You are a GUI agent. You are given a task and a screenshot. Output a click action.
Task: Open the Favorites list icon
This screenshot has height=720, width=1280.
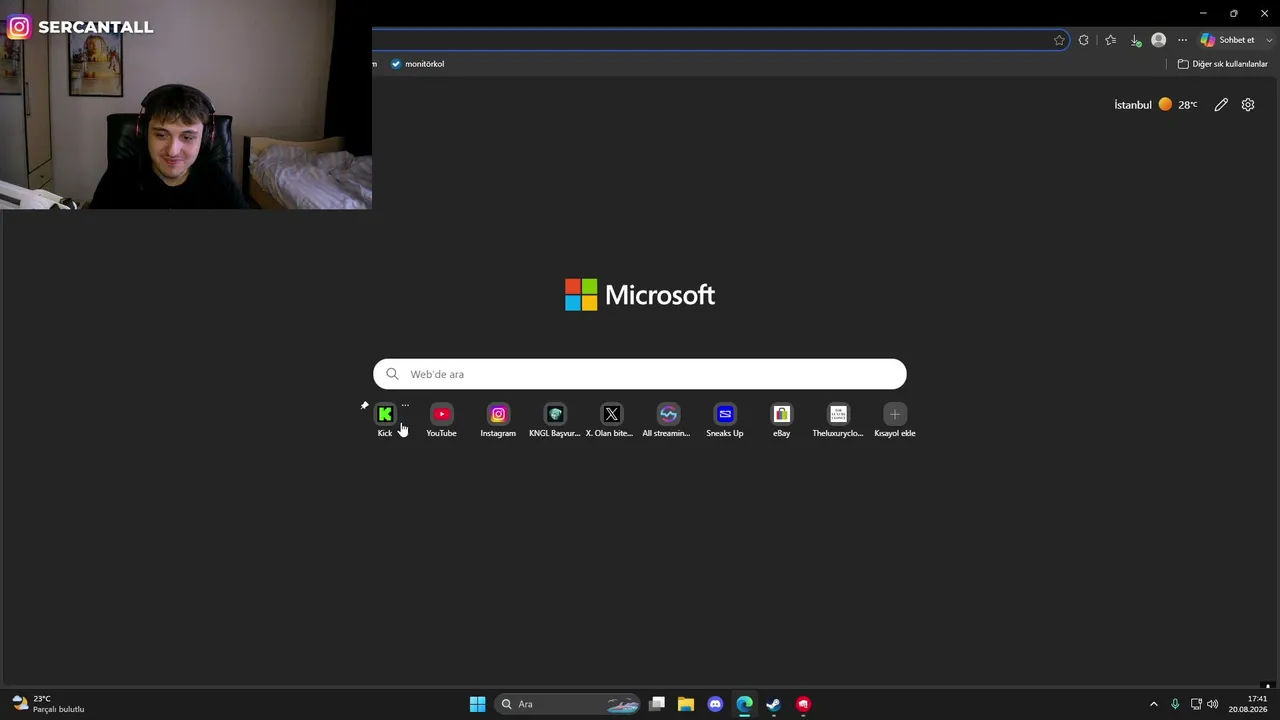(1110, 40)
